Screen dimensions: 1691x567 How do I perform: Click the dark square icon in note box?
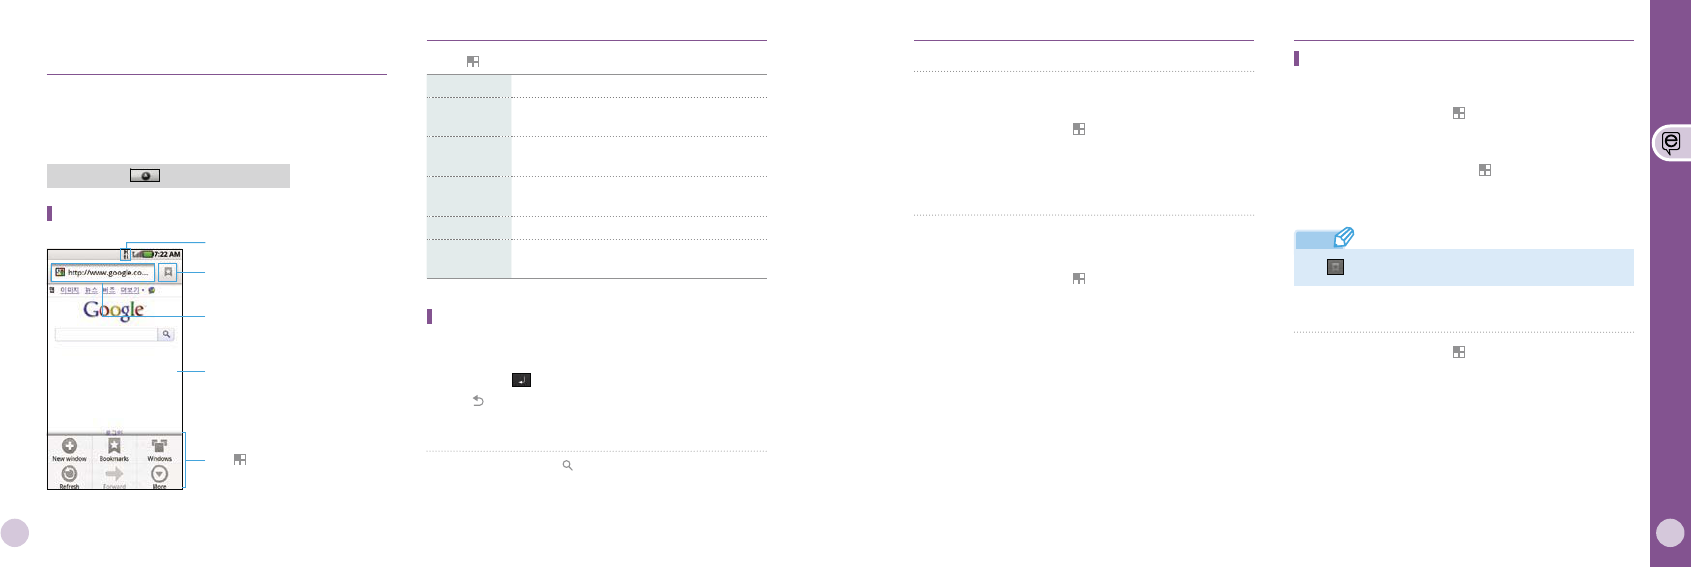point(1335,267)
